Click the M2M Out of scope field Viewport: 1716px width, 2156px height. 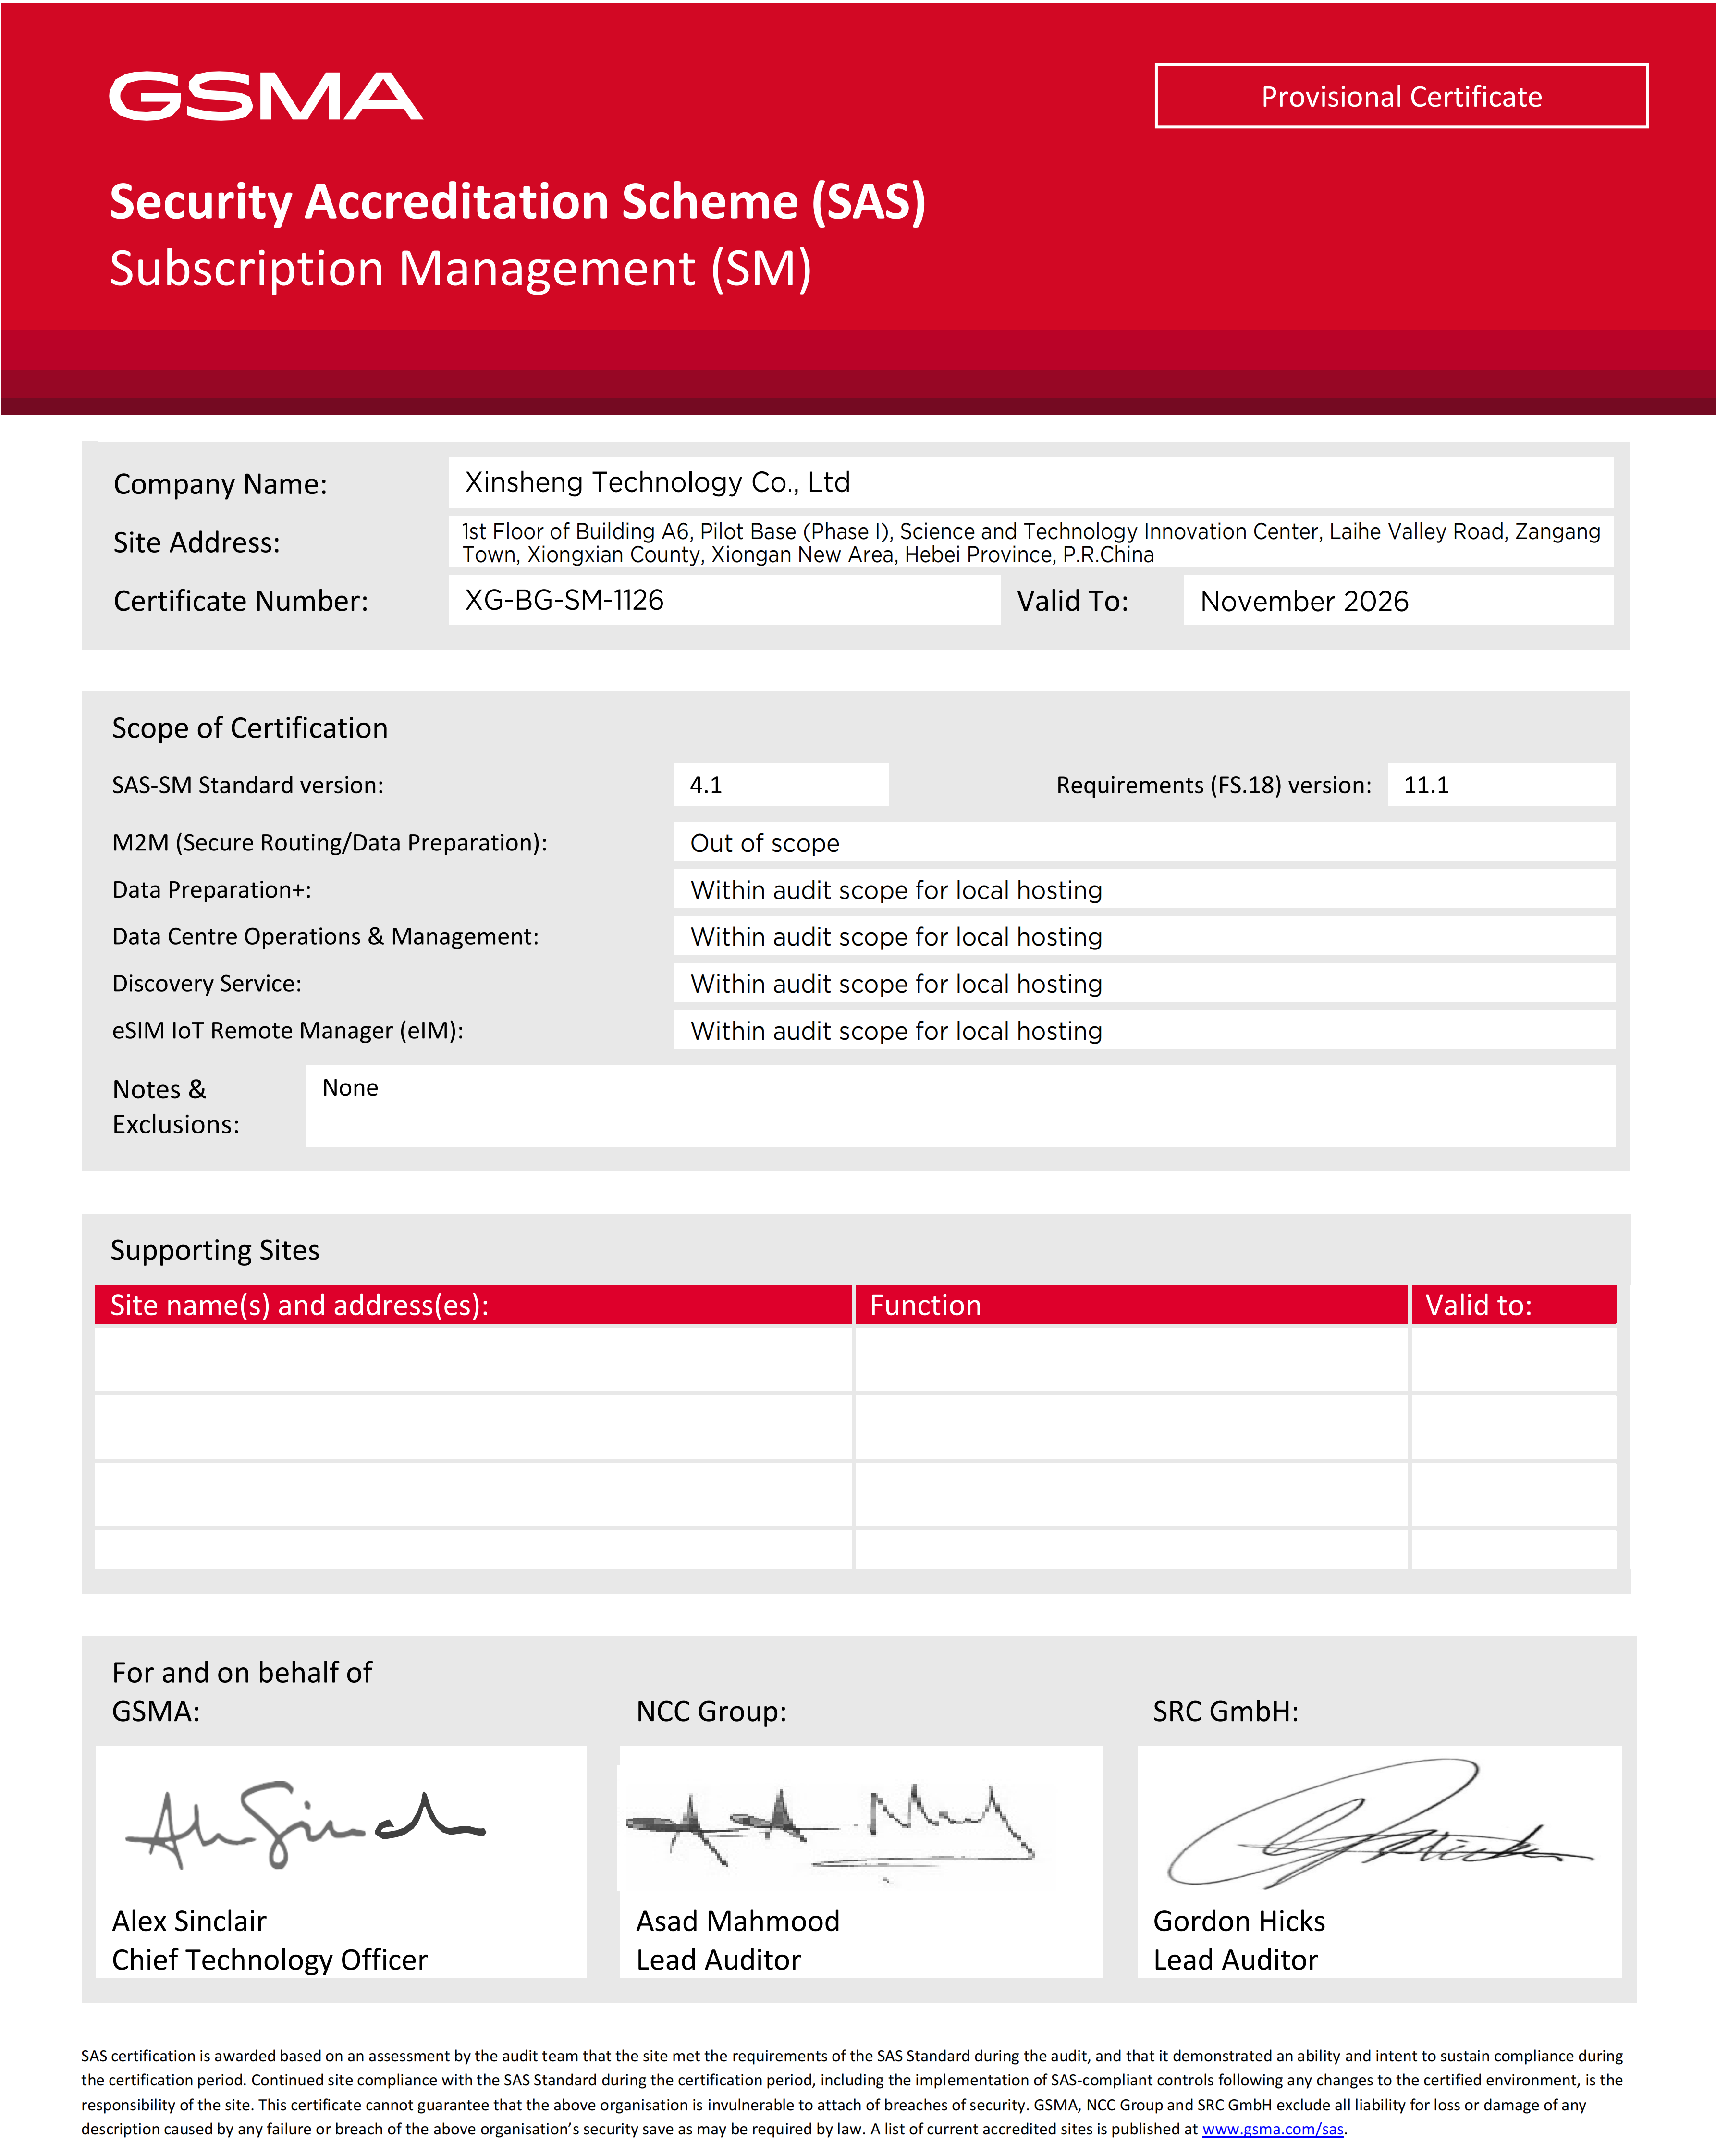[x=1144, y=842]
